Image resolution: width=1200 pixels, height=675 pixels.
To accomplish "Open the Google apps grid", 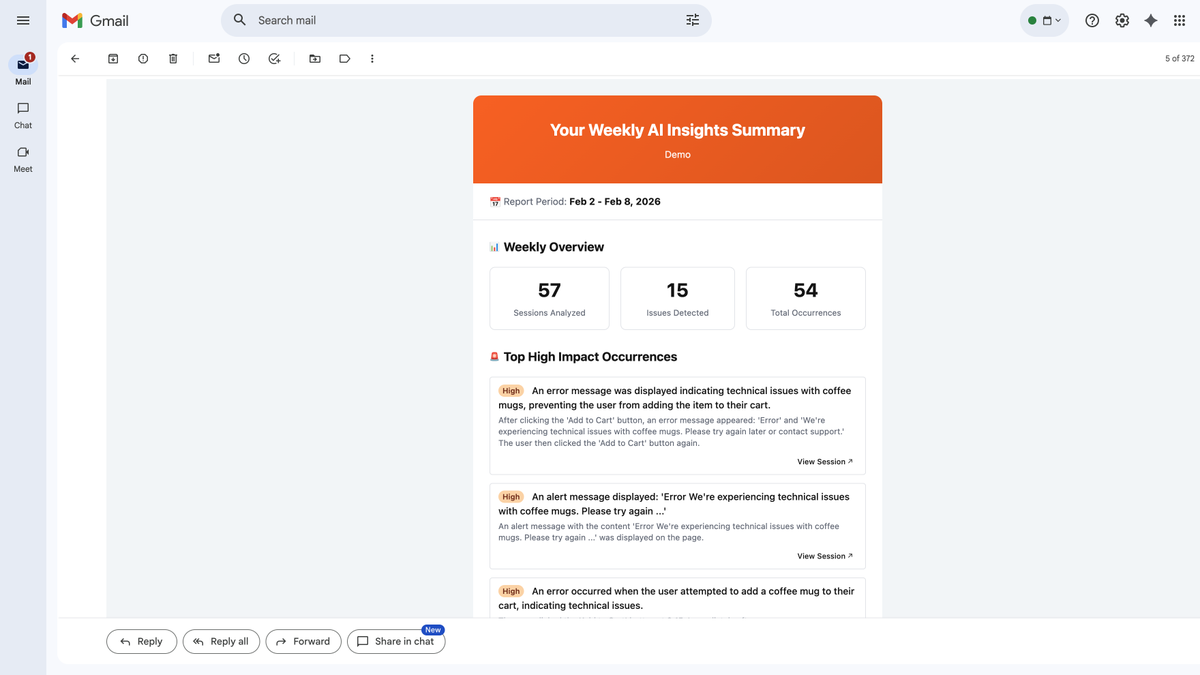I will (1180, 20).
